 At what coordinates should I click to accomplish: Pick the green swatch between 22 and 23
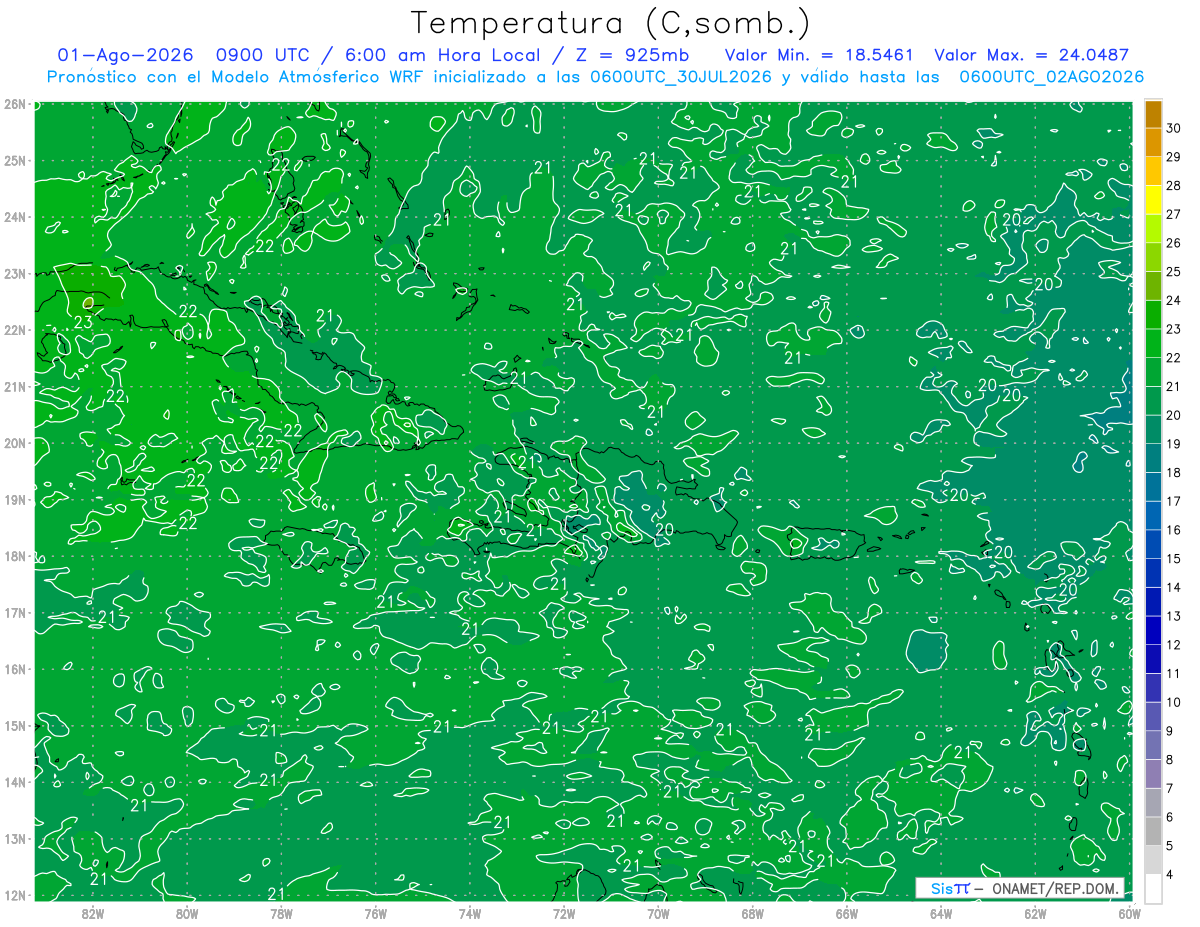click(x=1153, y=344)
